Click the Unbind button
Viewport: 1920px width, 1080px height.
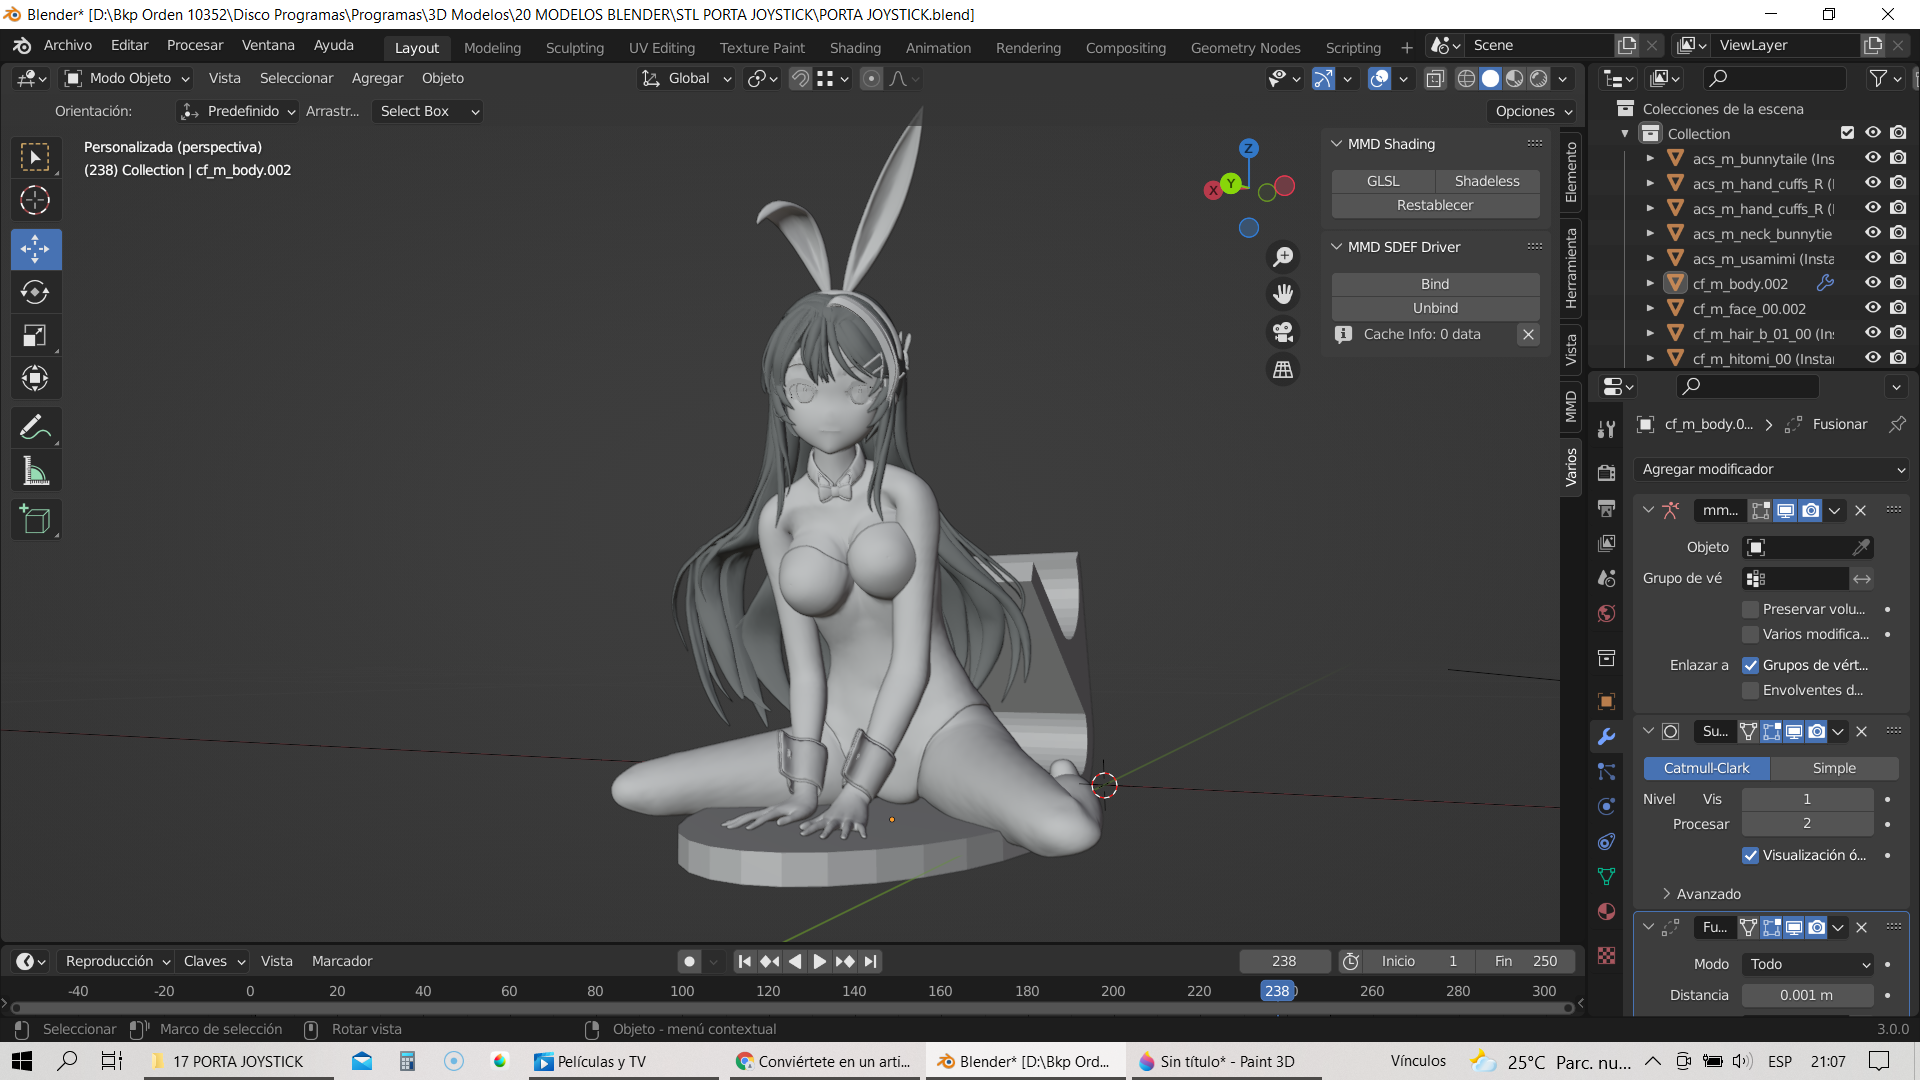click(x=1435, y=308)
